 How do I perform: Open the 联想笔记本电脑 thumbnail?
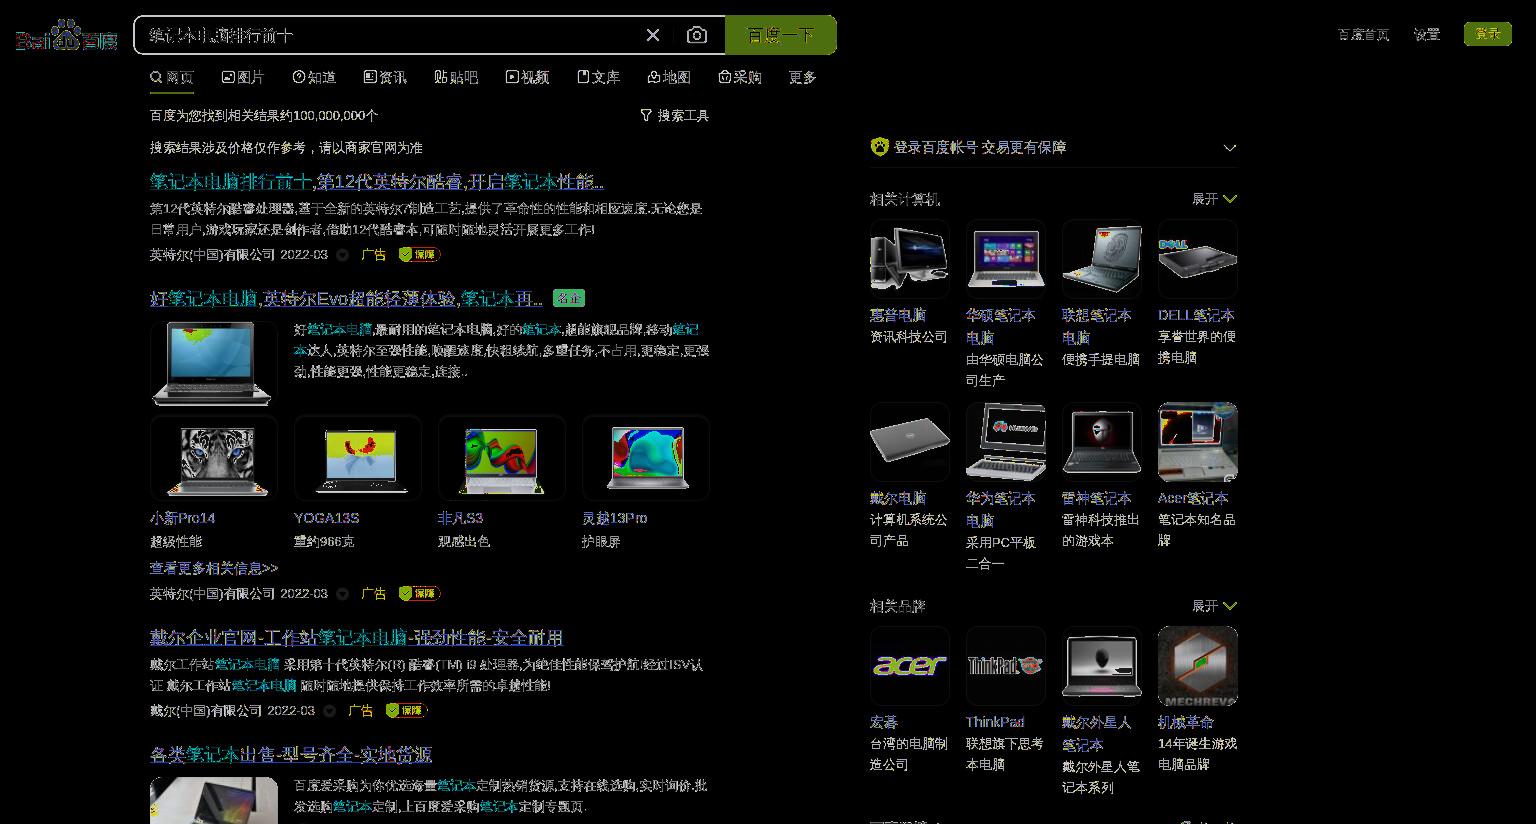point(1102,260)
